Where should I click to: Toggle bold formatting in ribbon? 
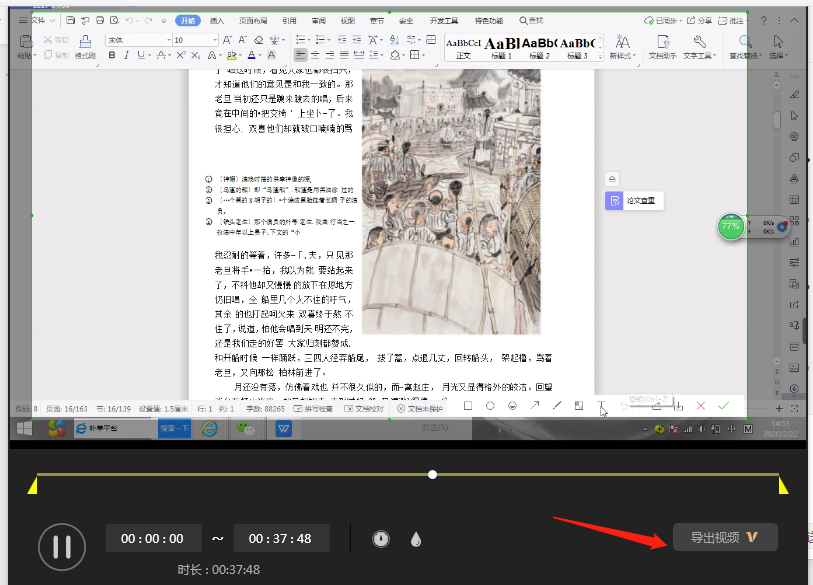point(112,55)
